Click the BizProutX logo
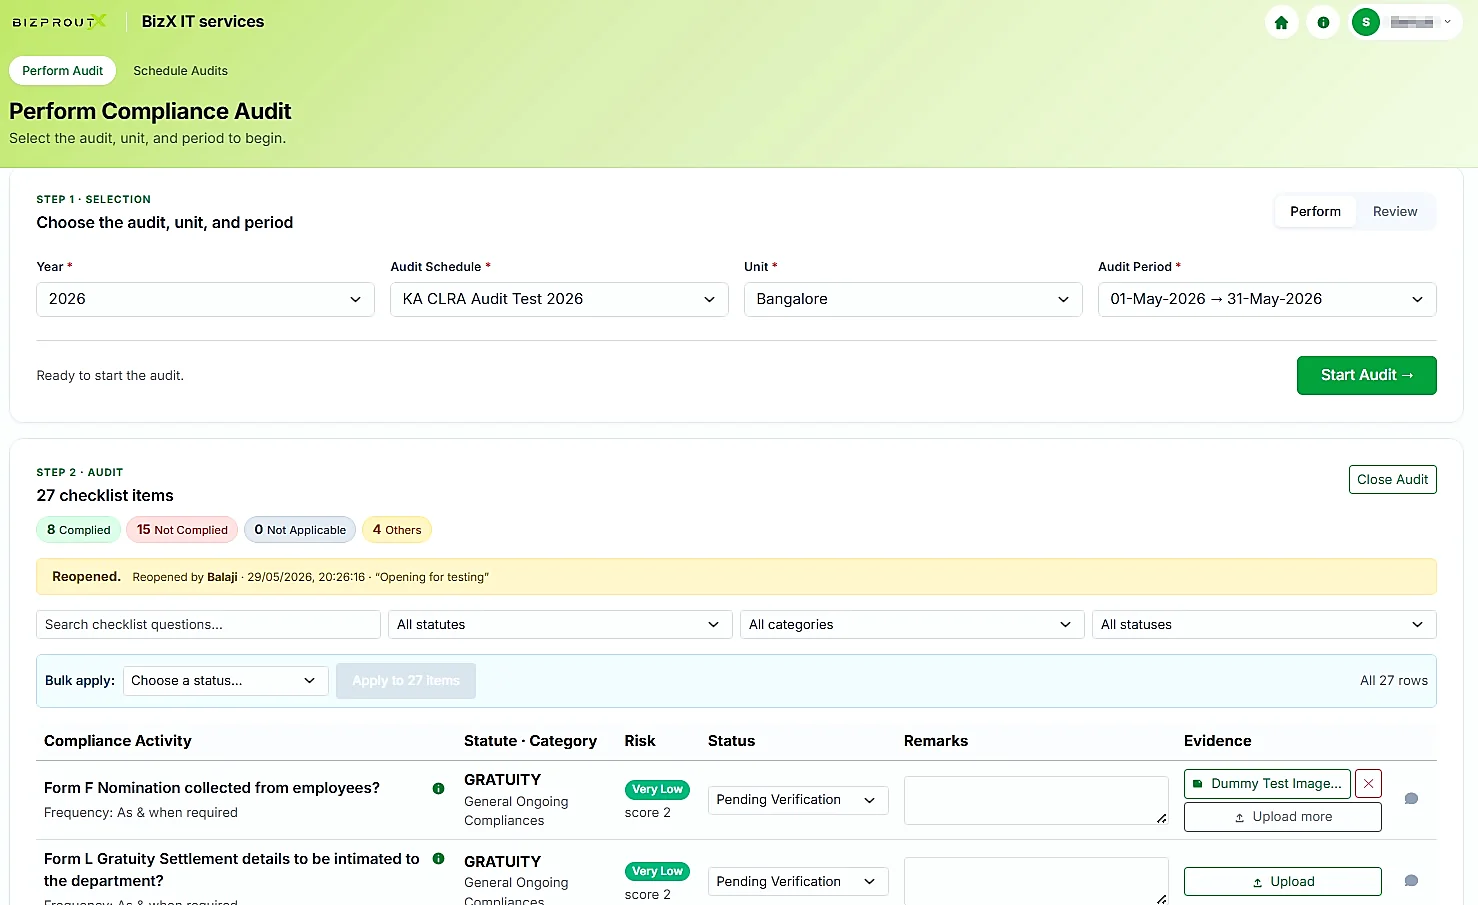1478x905 pixels. [x=59, y=22]
